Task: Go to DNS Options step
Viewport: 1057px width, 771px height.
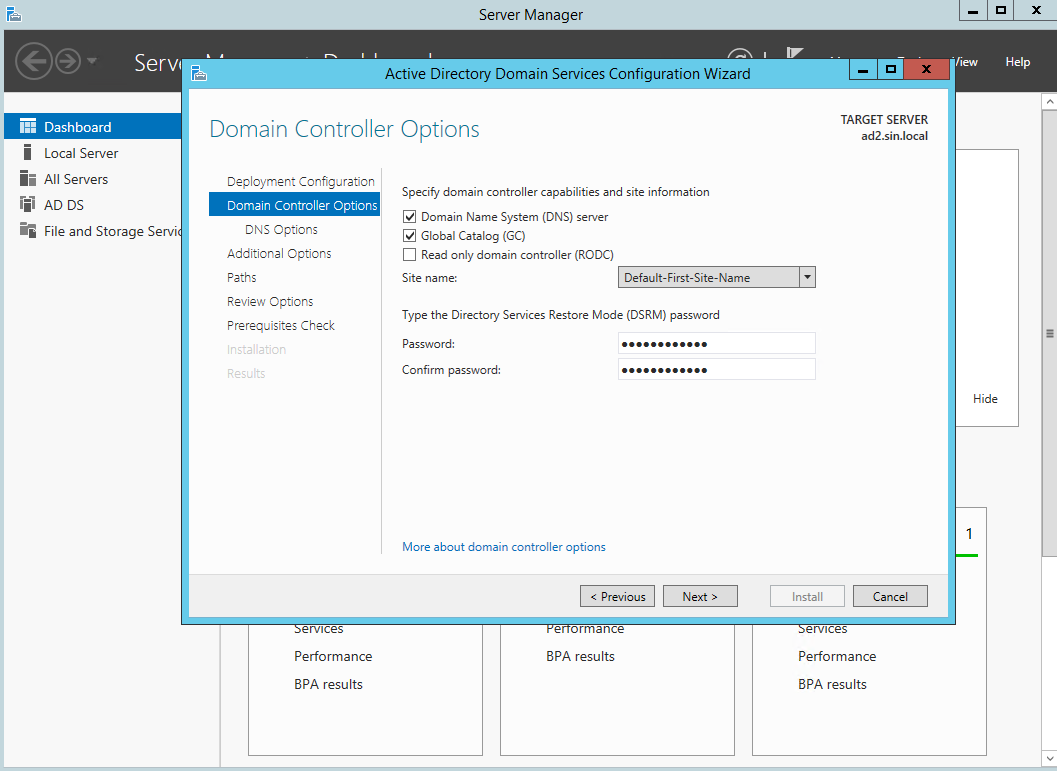Action: [281, 229]
